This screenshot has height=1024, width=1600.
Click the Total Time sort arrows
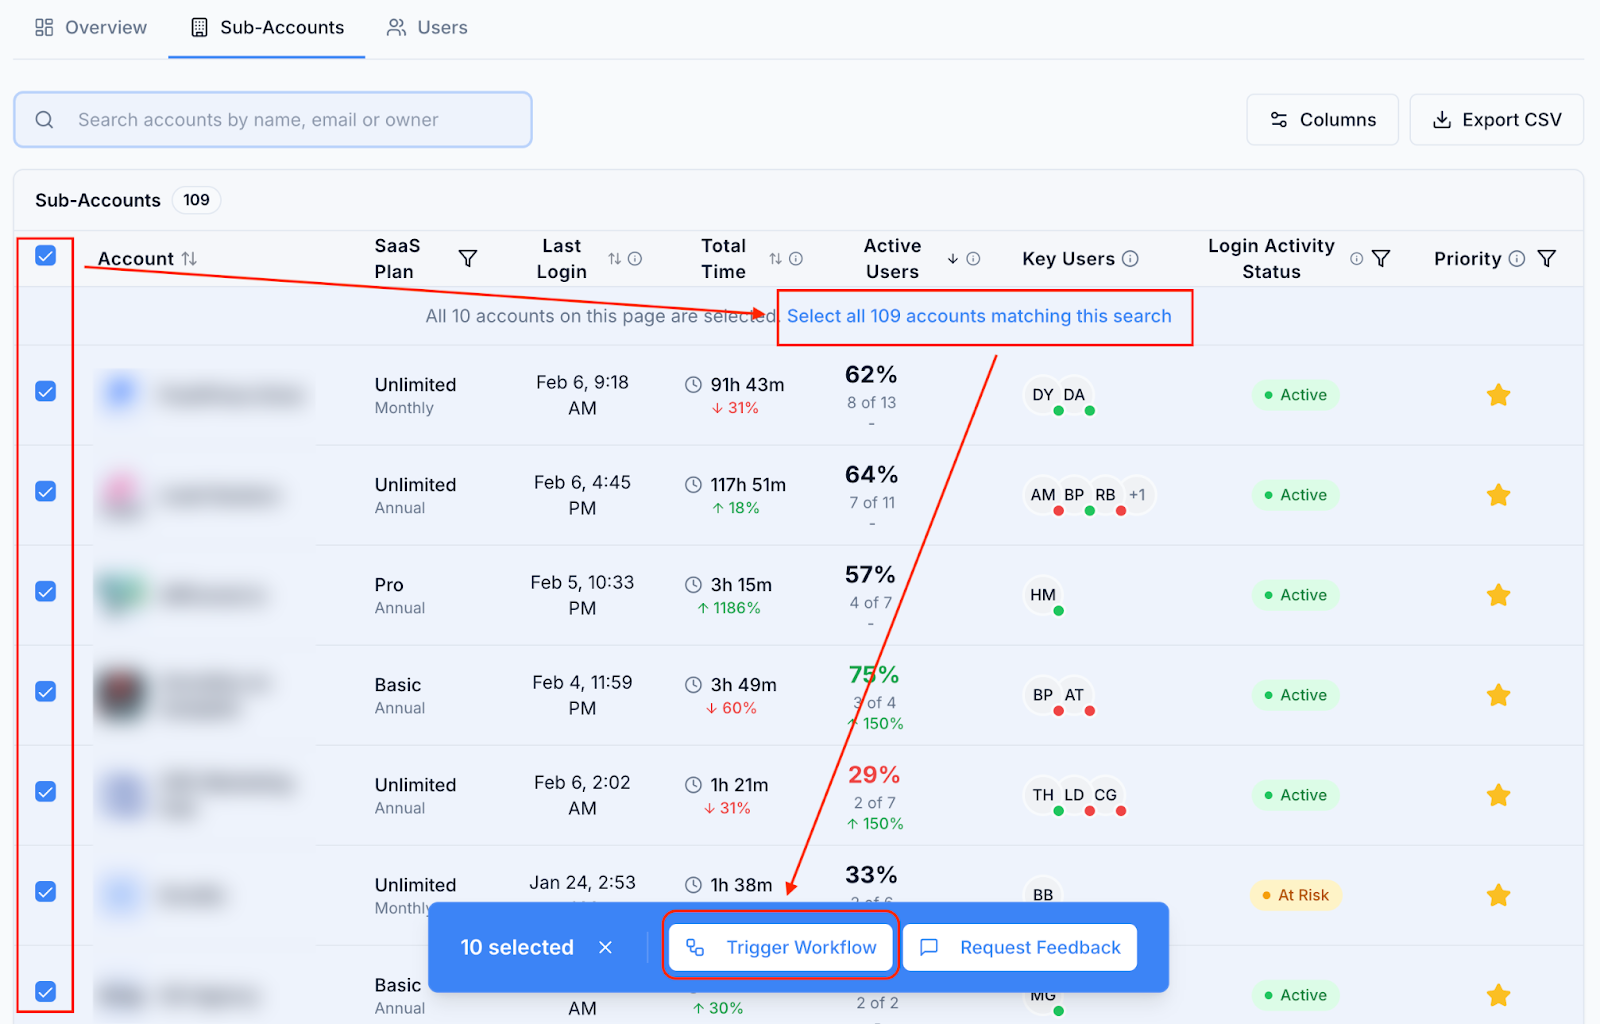coord(775,258)
